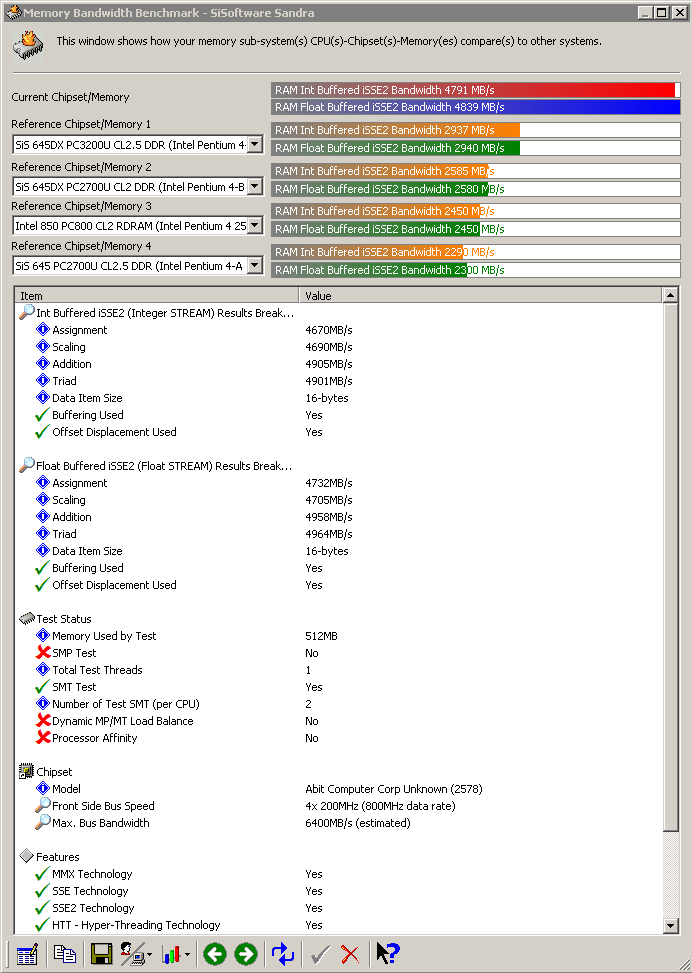Click the green back arrow
This screenshot has width=692, height=973.
point(215,954)
